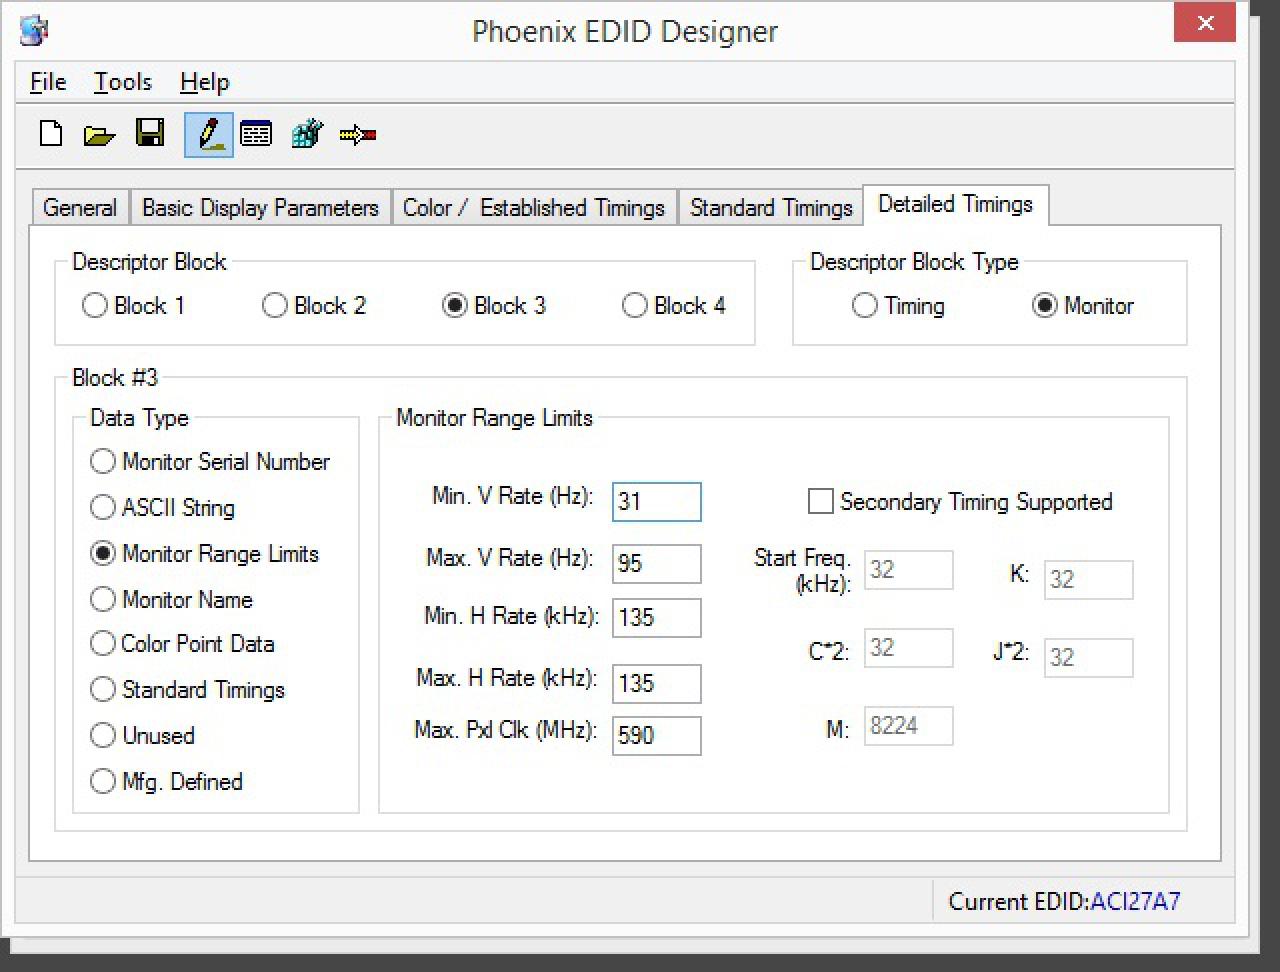Screen dimensions: 1280x972
Task: Click the New blank document toolbar icon
Action: tap(50, 134)
